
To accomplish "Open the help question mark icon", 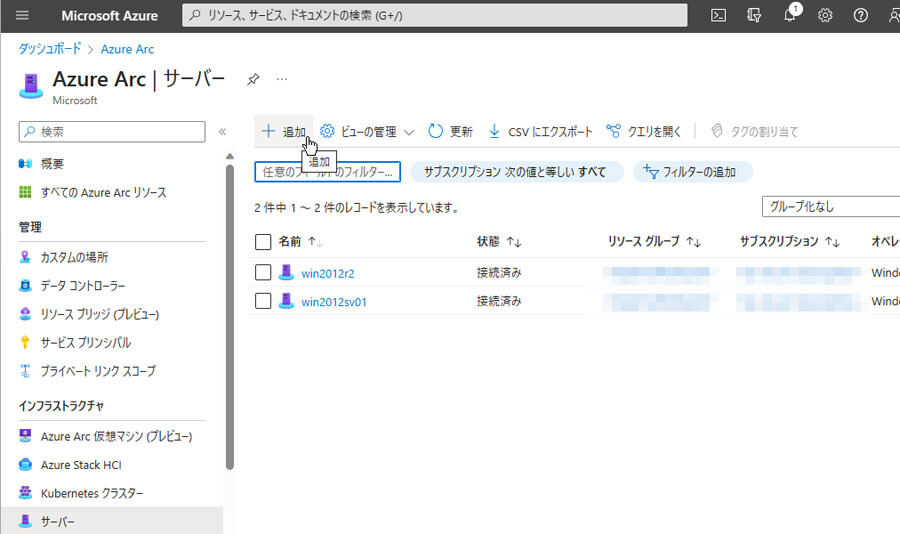I will pyautogui.click(x=860, y=16).
